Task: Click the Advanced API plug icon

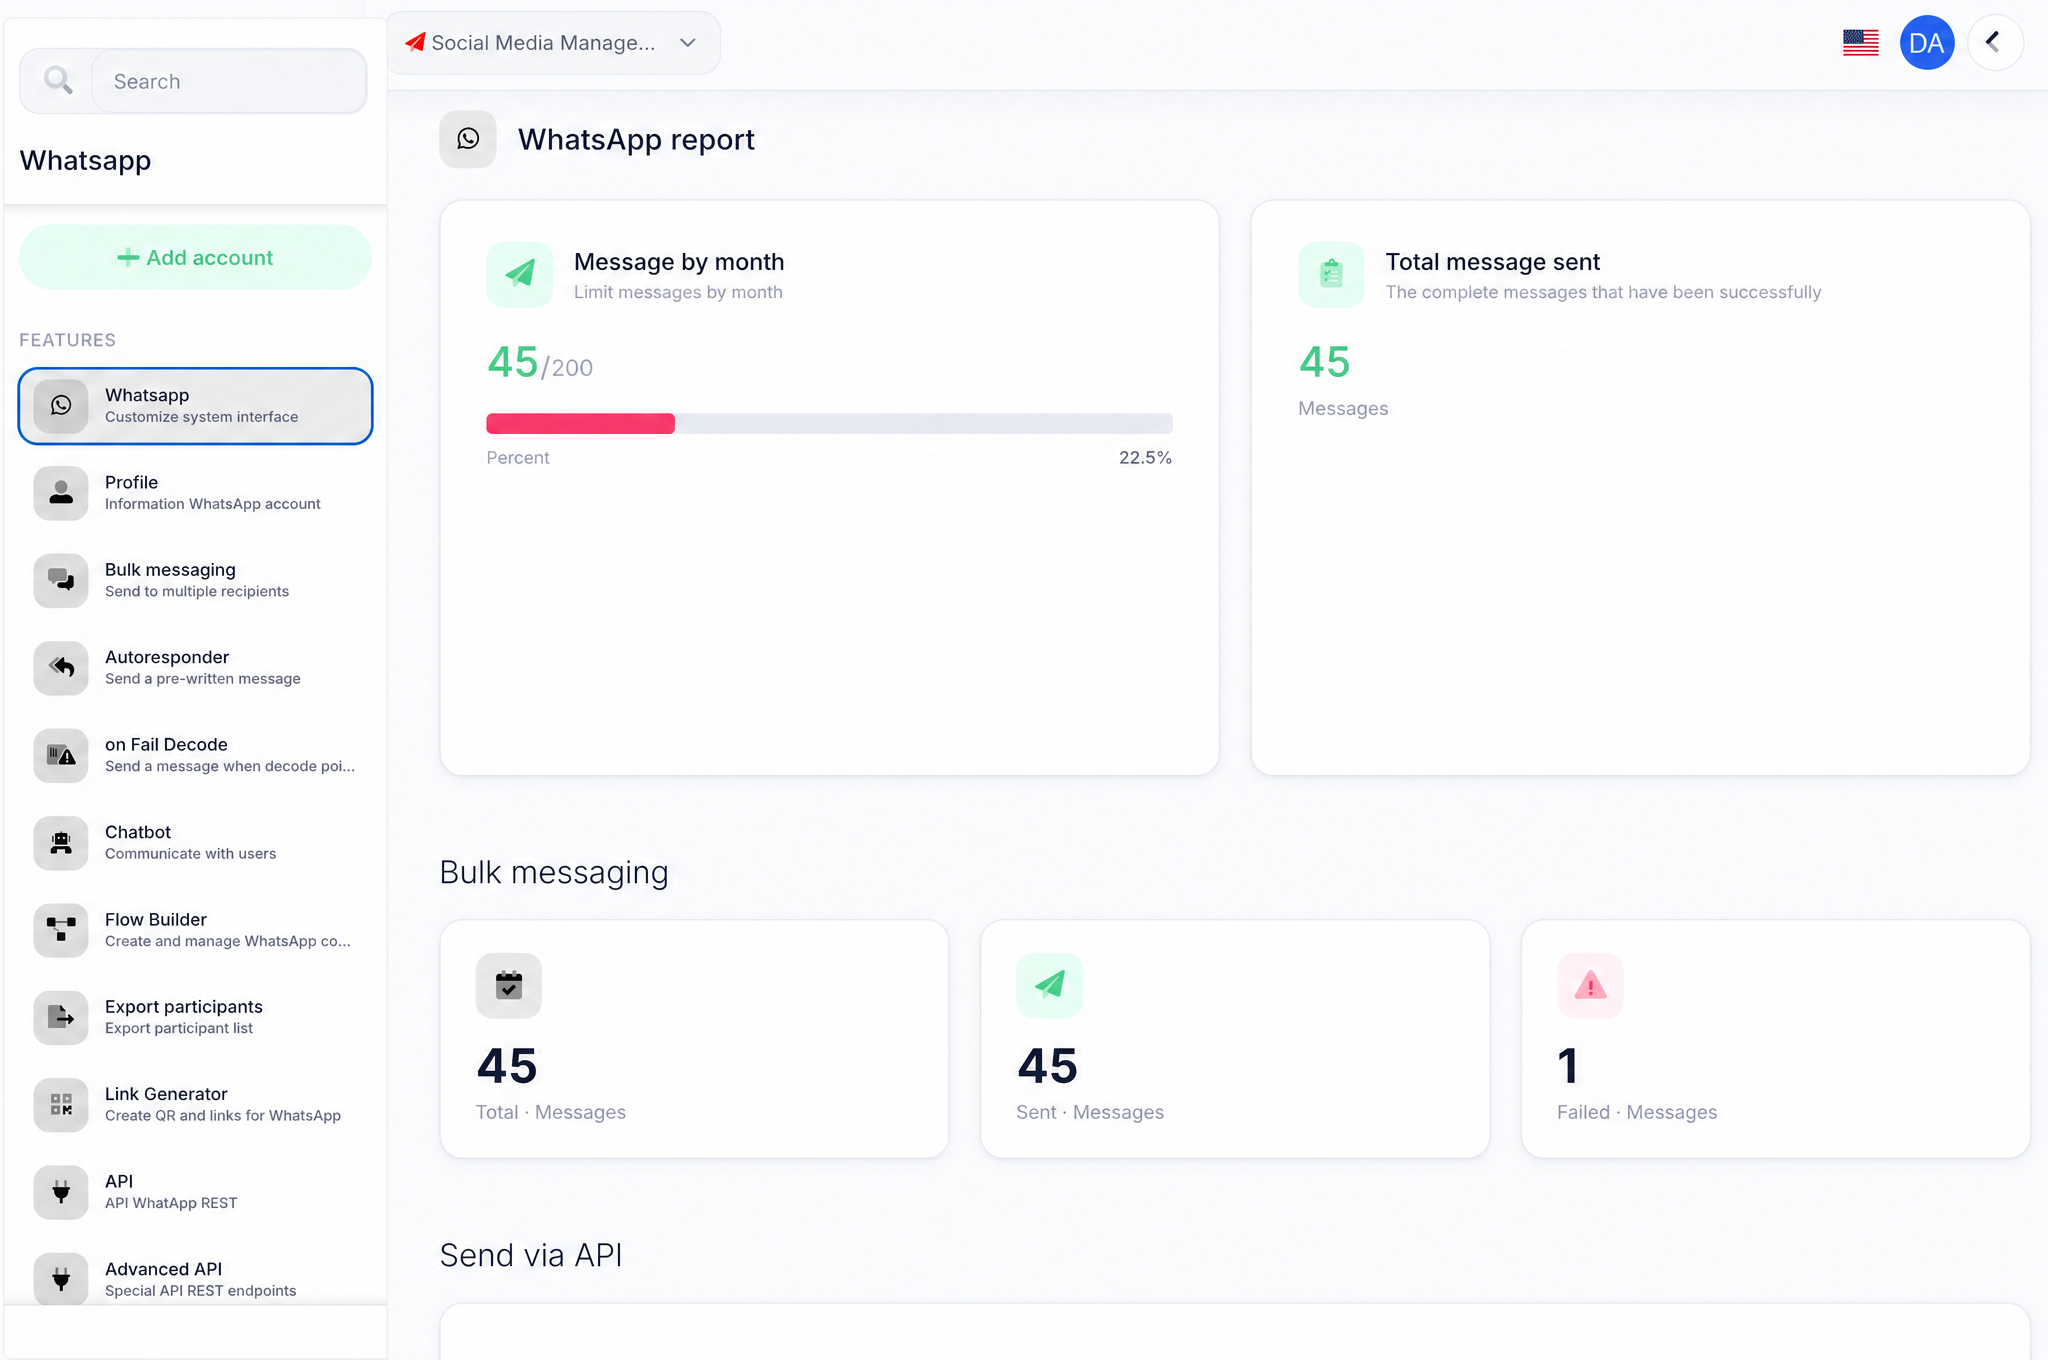Action: [x=61, y=1279]
